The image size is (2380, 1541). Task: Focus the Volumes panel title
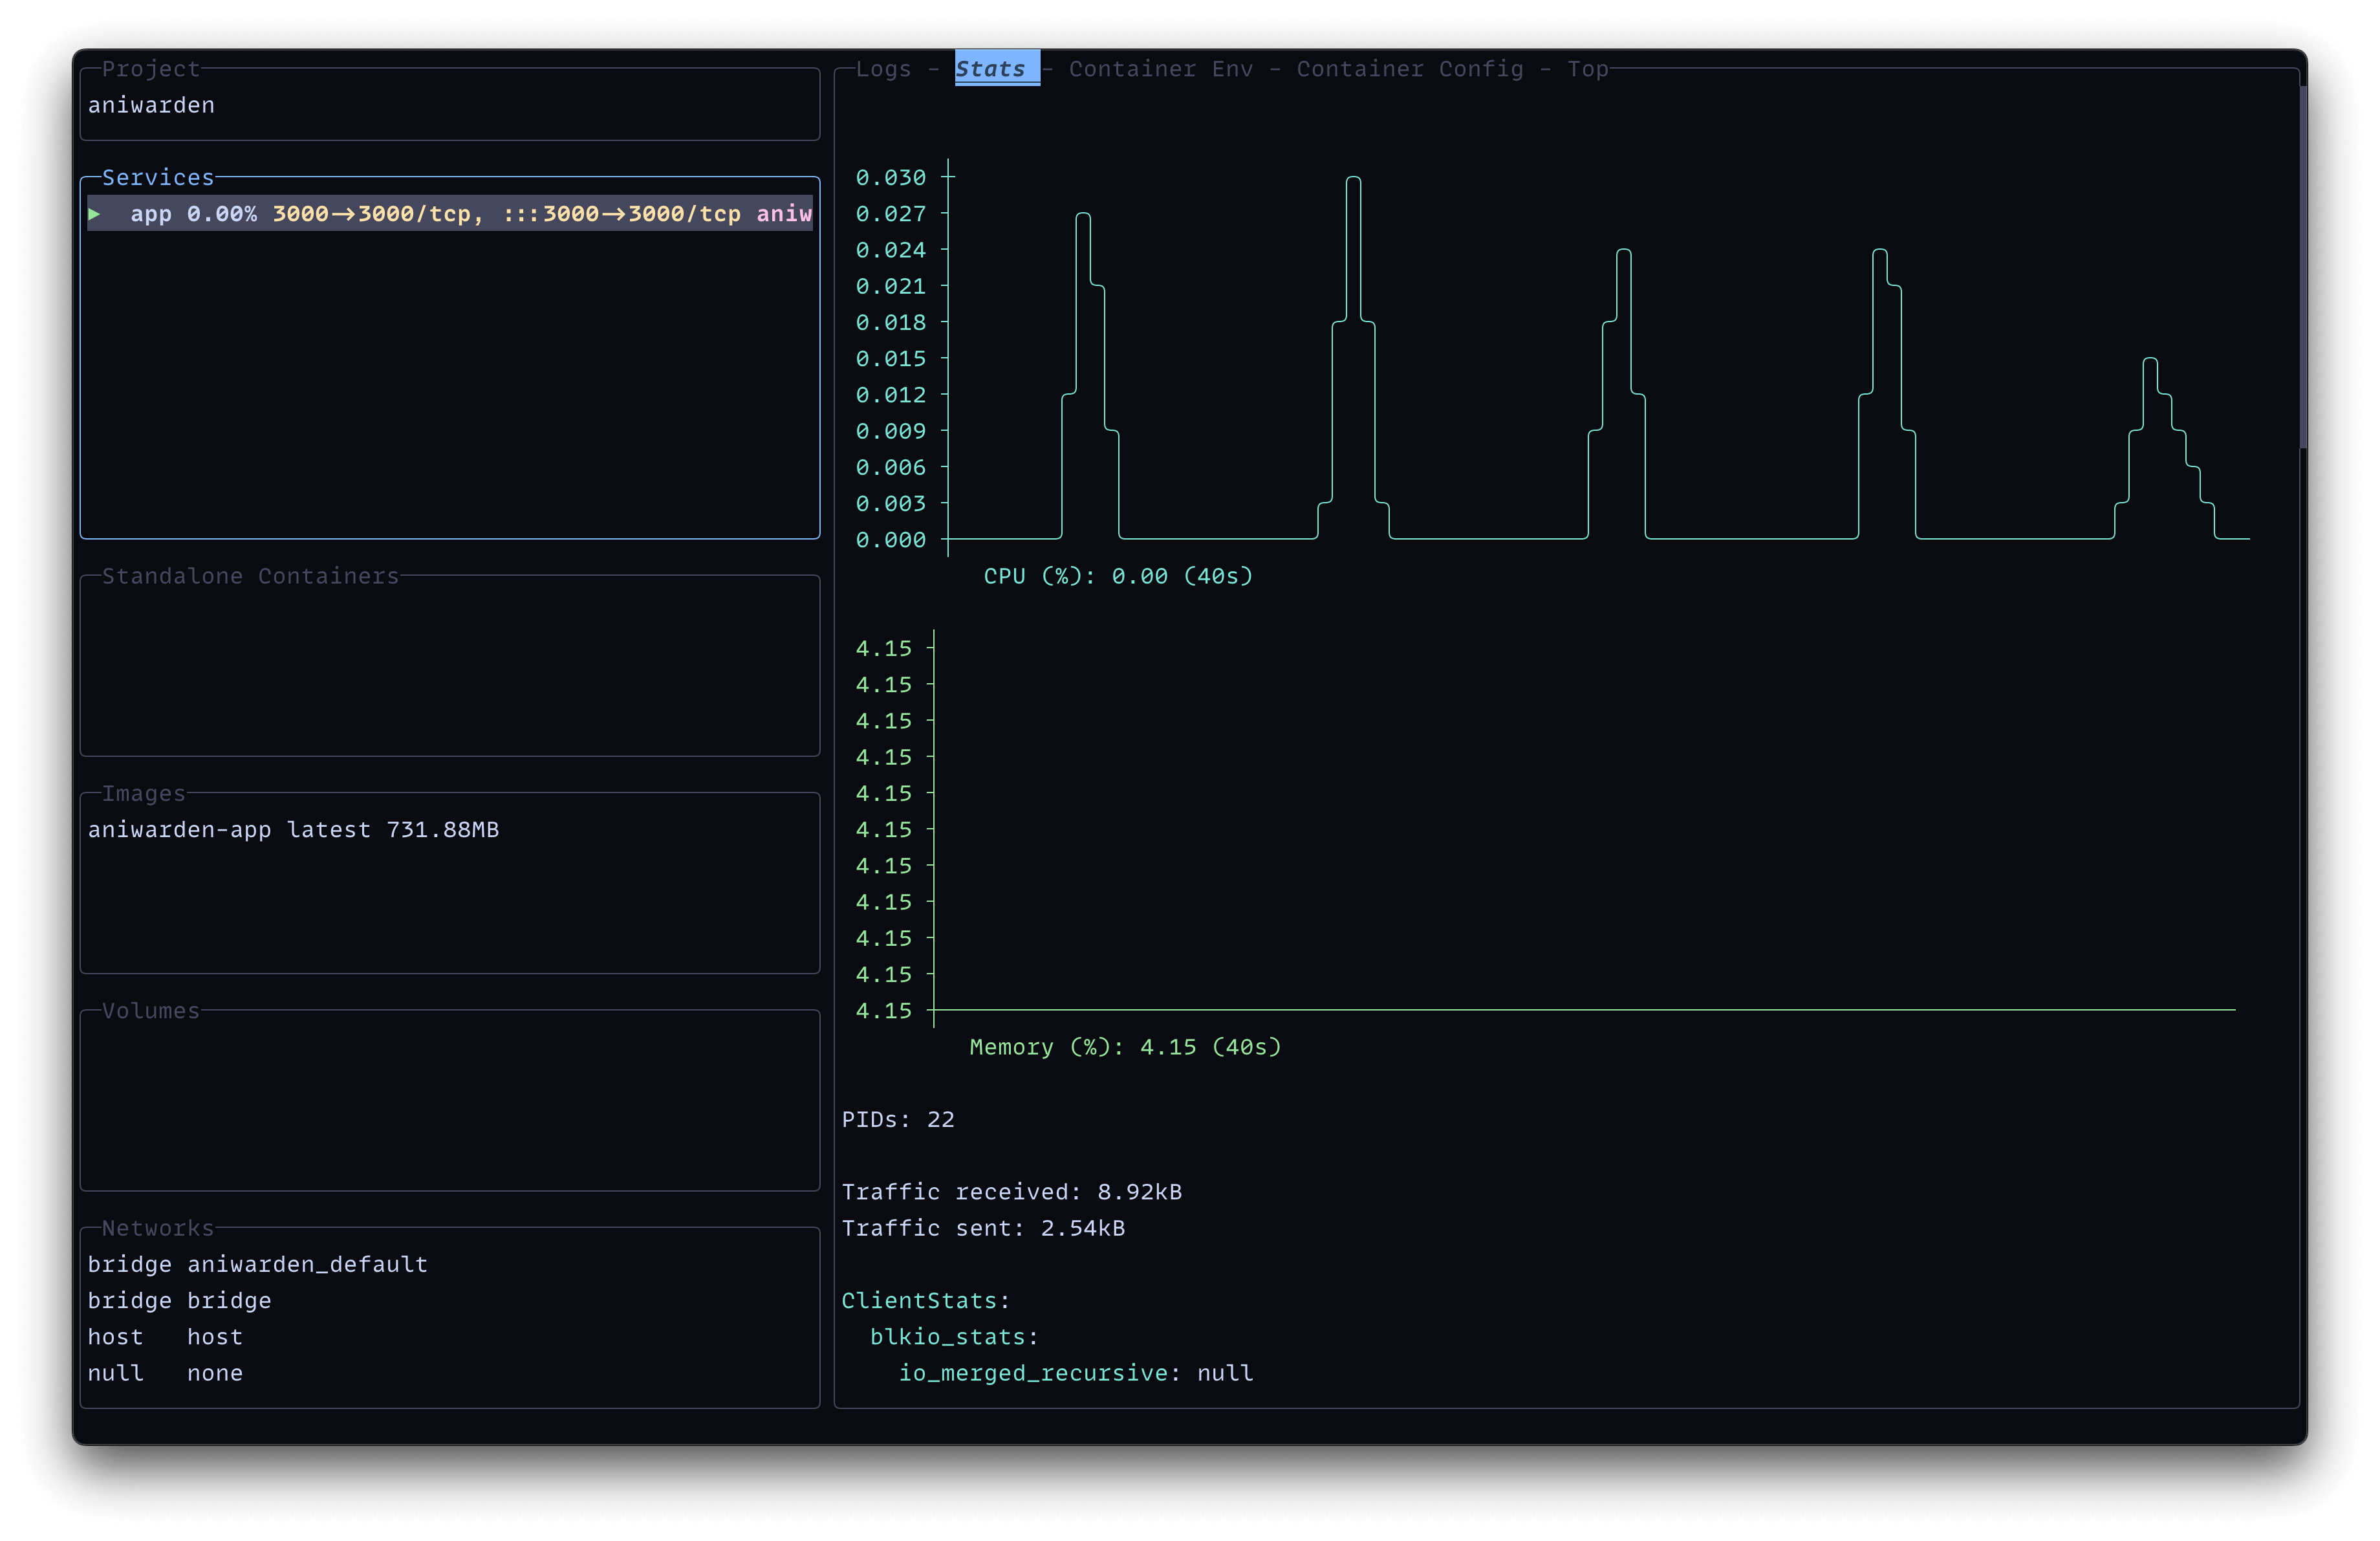tap(151, 1010)
